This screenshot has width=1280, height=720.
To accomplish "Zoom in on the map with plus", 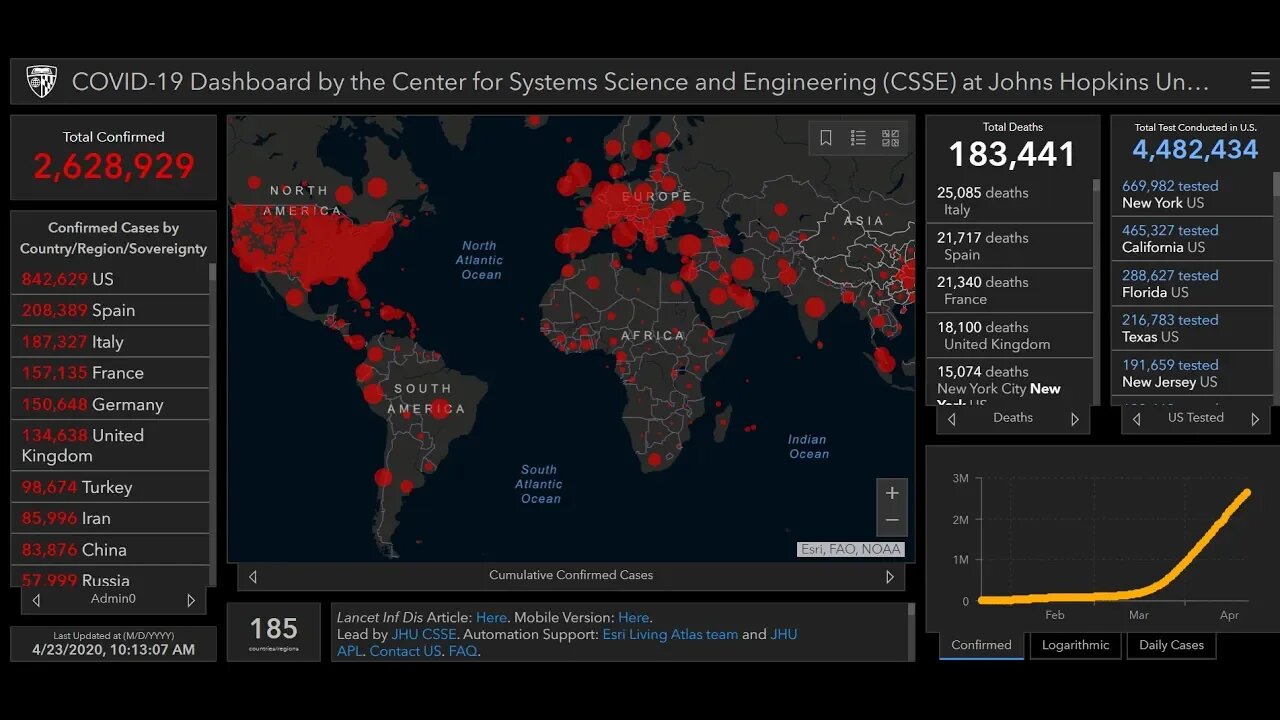I will point(892,493).
